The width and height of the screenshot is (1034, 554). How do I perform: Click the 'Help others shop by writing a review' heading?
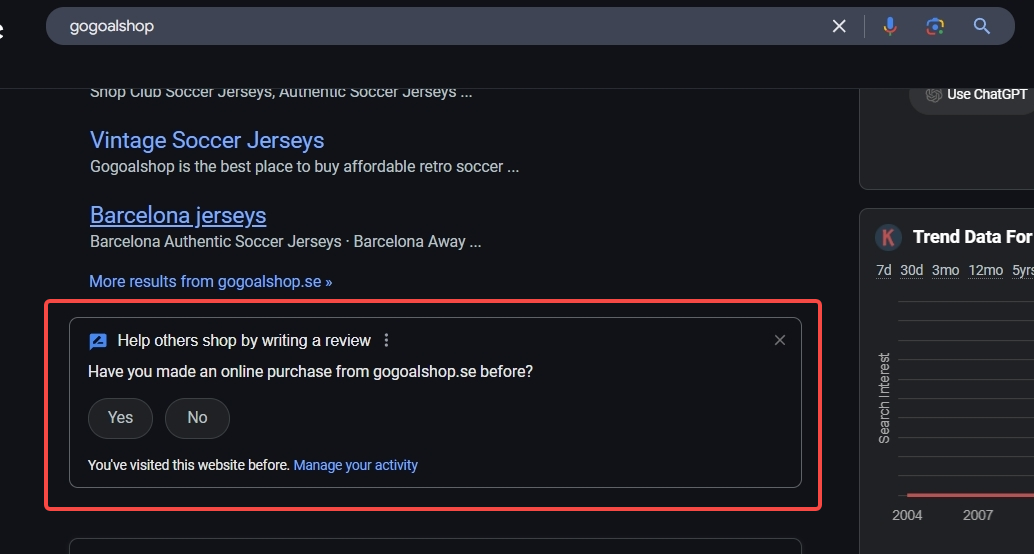click(x=244, y=340)
